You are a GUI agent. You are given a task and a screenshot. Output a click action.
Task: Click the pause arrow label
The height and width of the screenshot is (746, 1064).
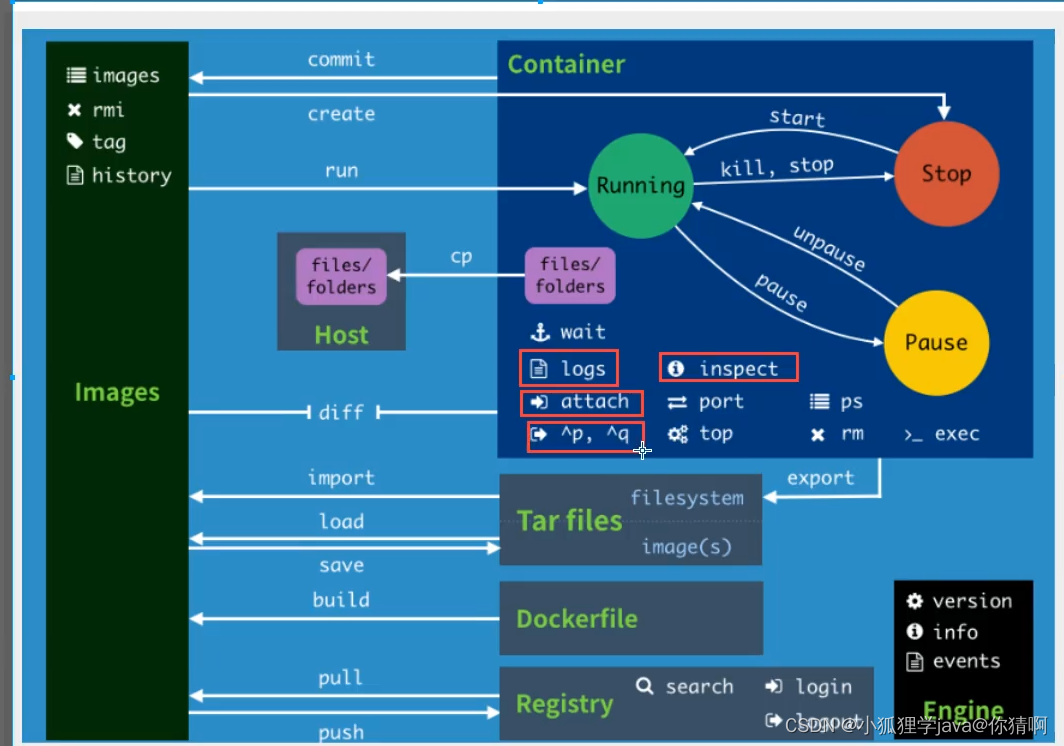tap(782, 293)
